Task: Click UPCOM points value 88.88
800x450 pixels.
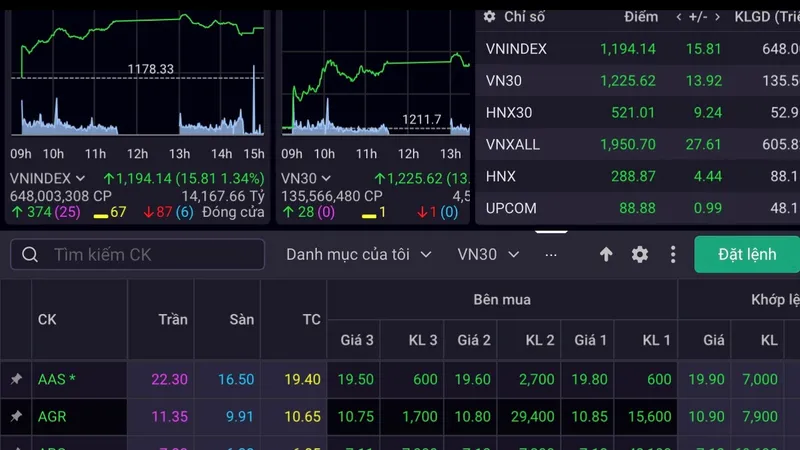Action: tap(637, 208)
